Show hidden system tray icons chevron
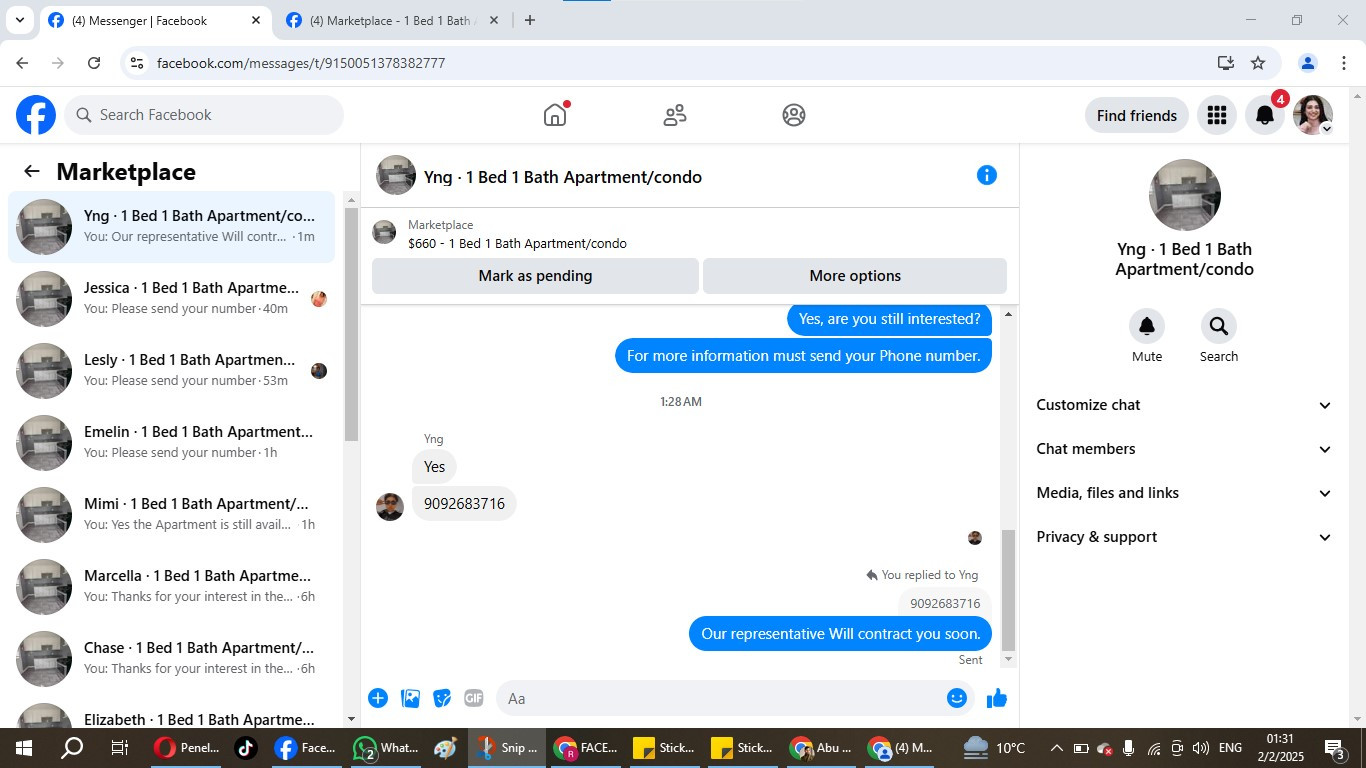 [x=1056, y=748]
